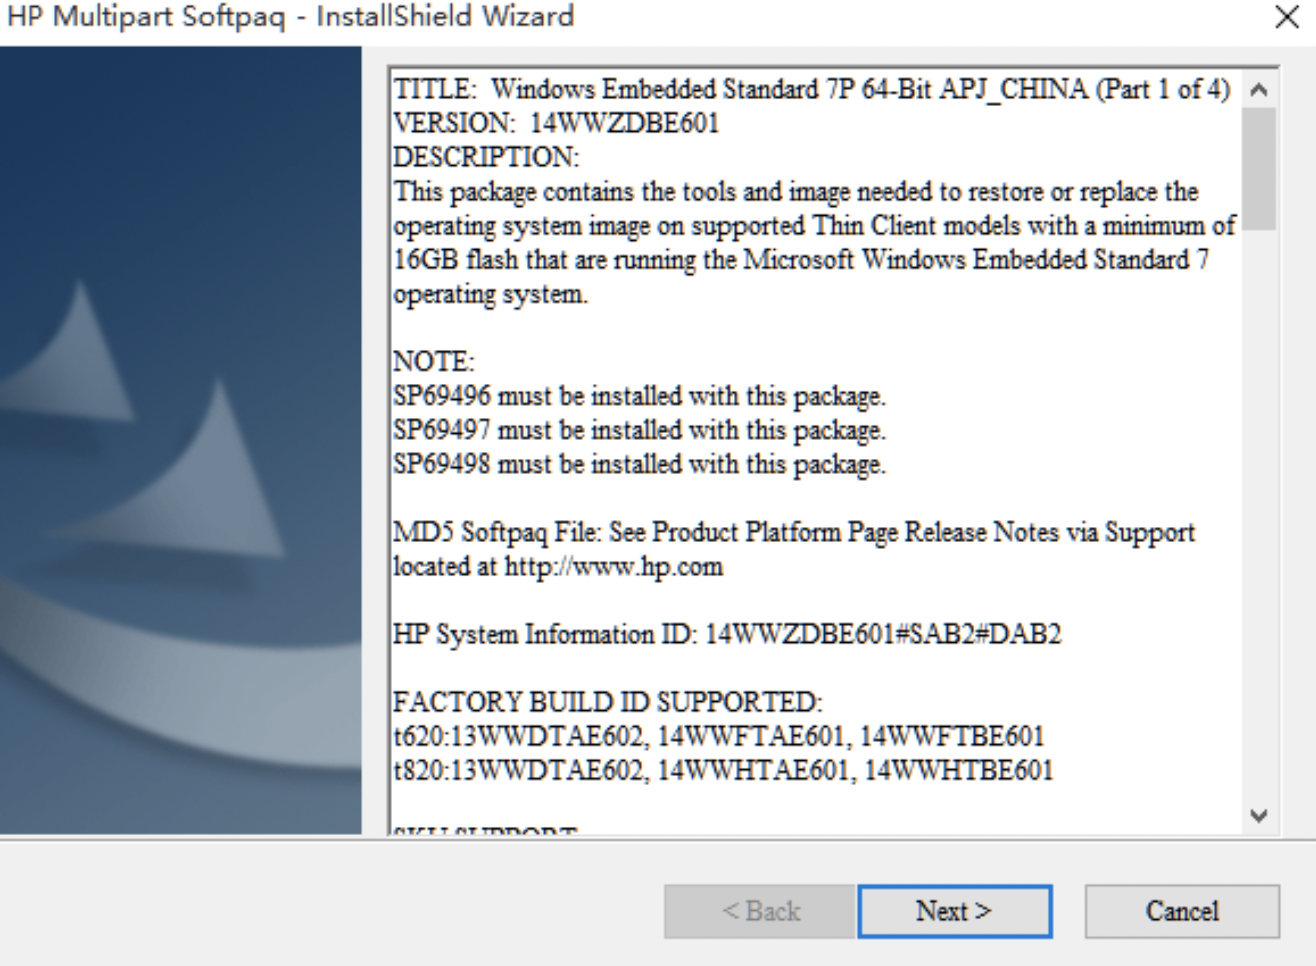This screenshot has height=966, width=1316.
Task: Click the disabled Back button
Action: coord(761,910)
